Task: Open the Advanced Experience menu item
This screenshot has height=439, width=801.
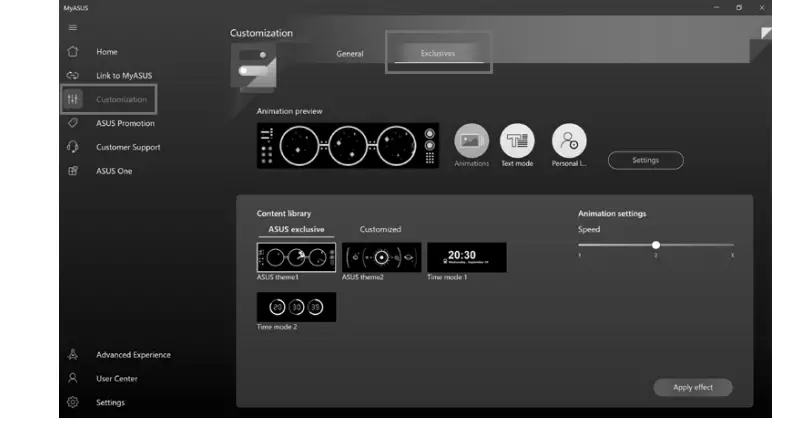Action: [x=133, y=355]
